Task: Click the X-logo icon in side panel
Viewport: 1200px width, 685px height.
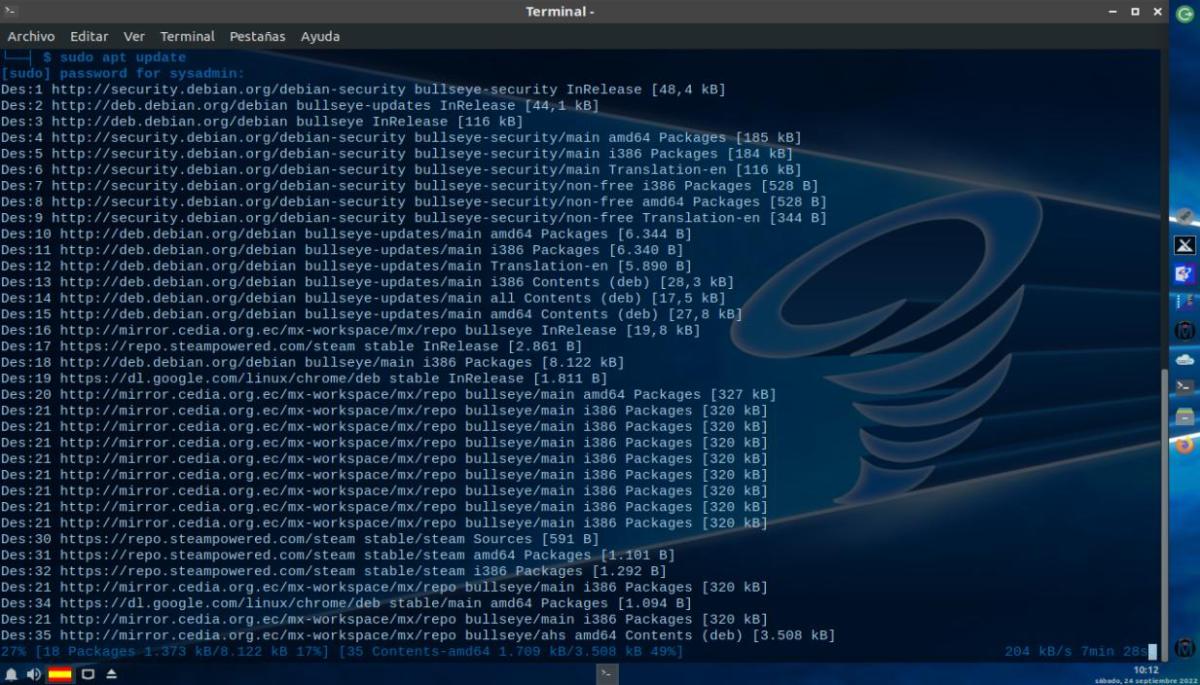Action: (1185, 246)
